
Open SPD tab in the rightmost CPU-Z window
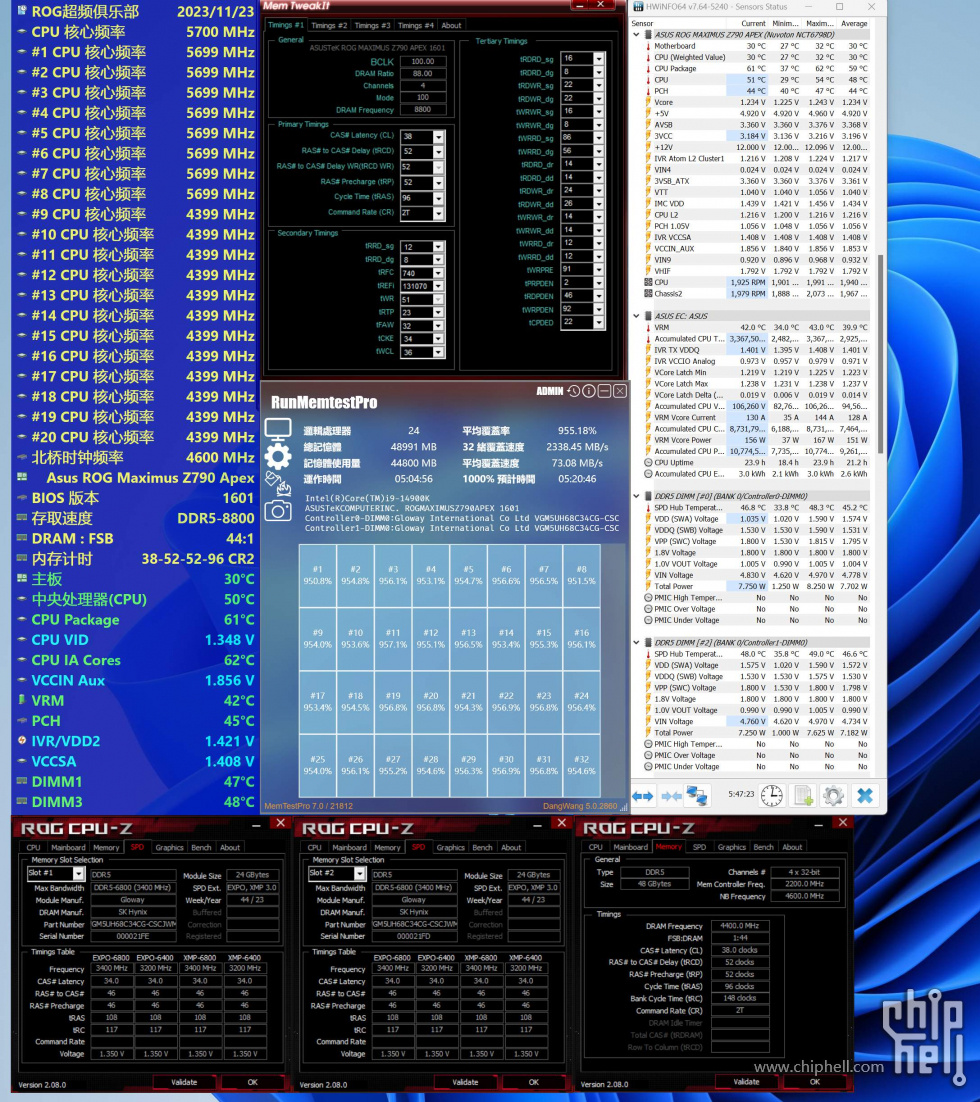coord(699,848)
